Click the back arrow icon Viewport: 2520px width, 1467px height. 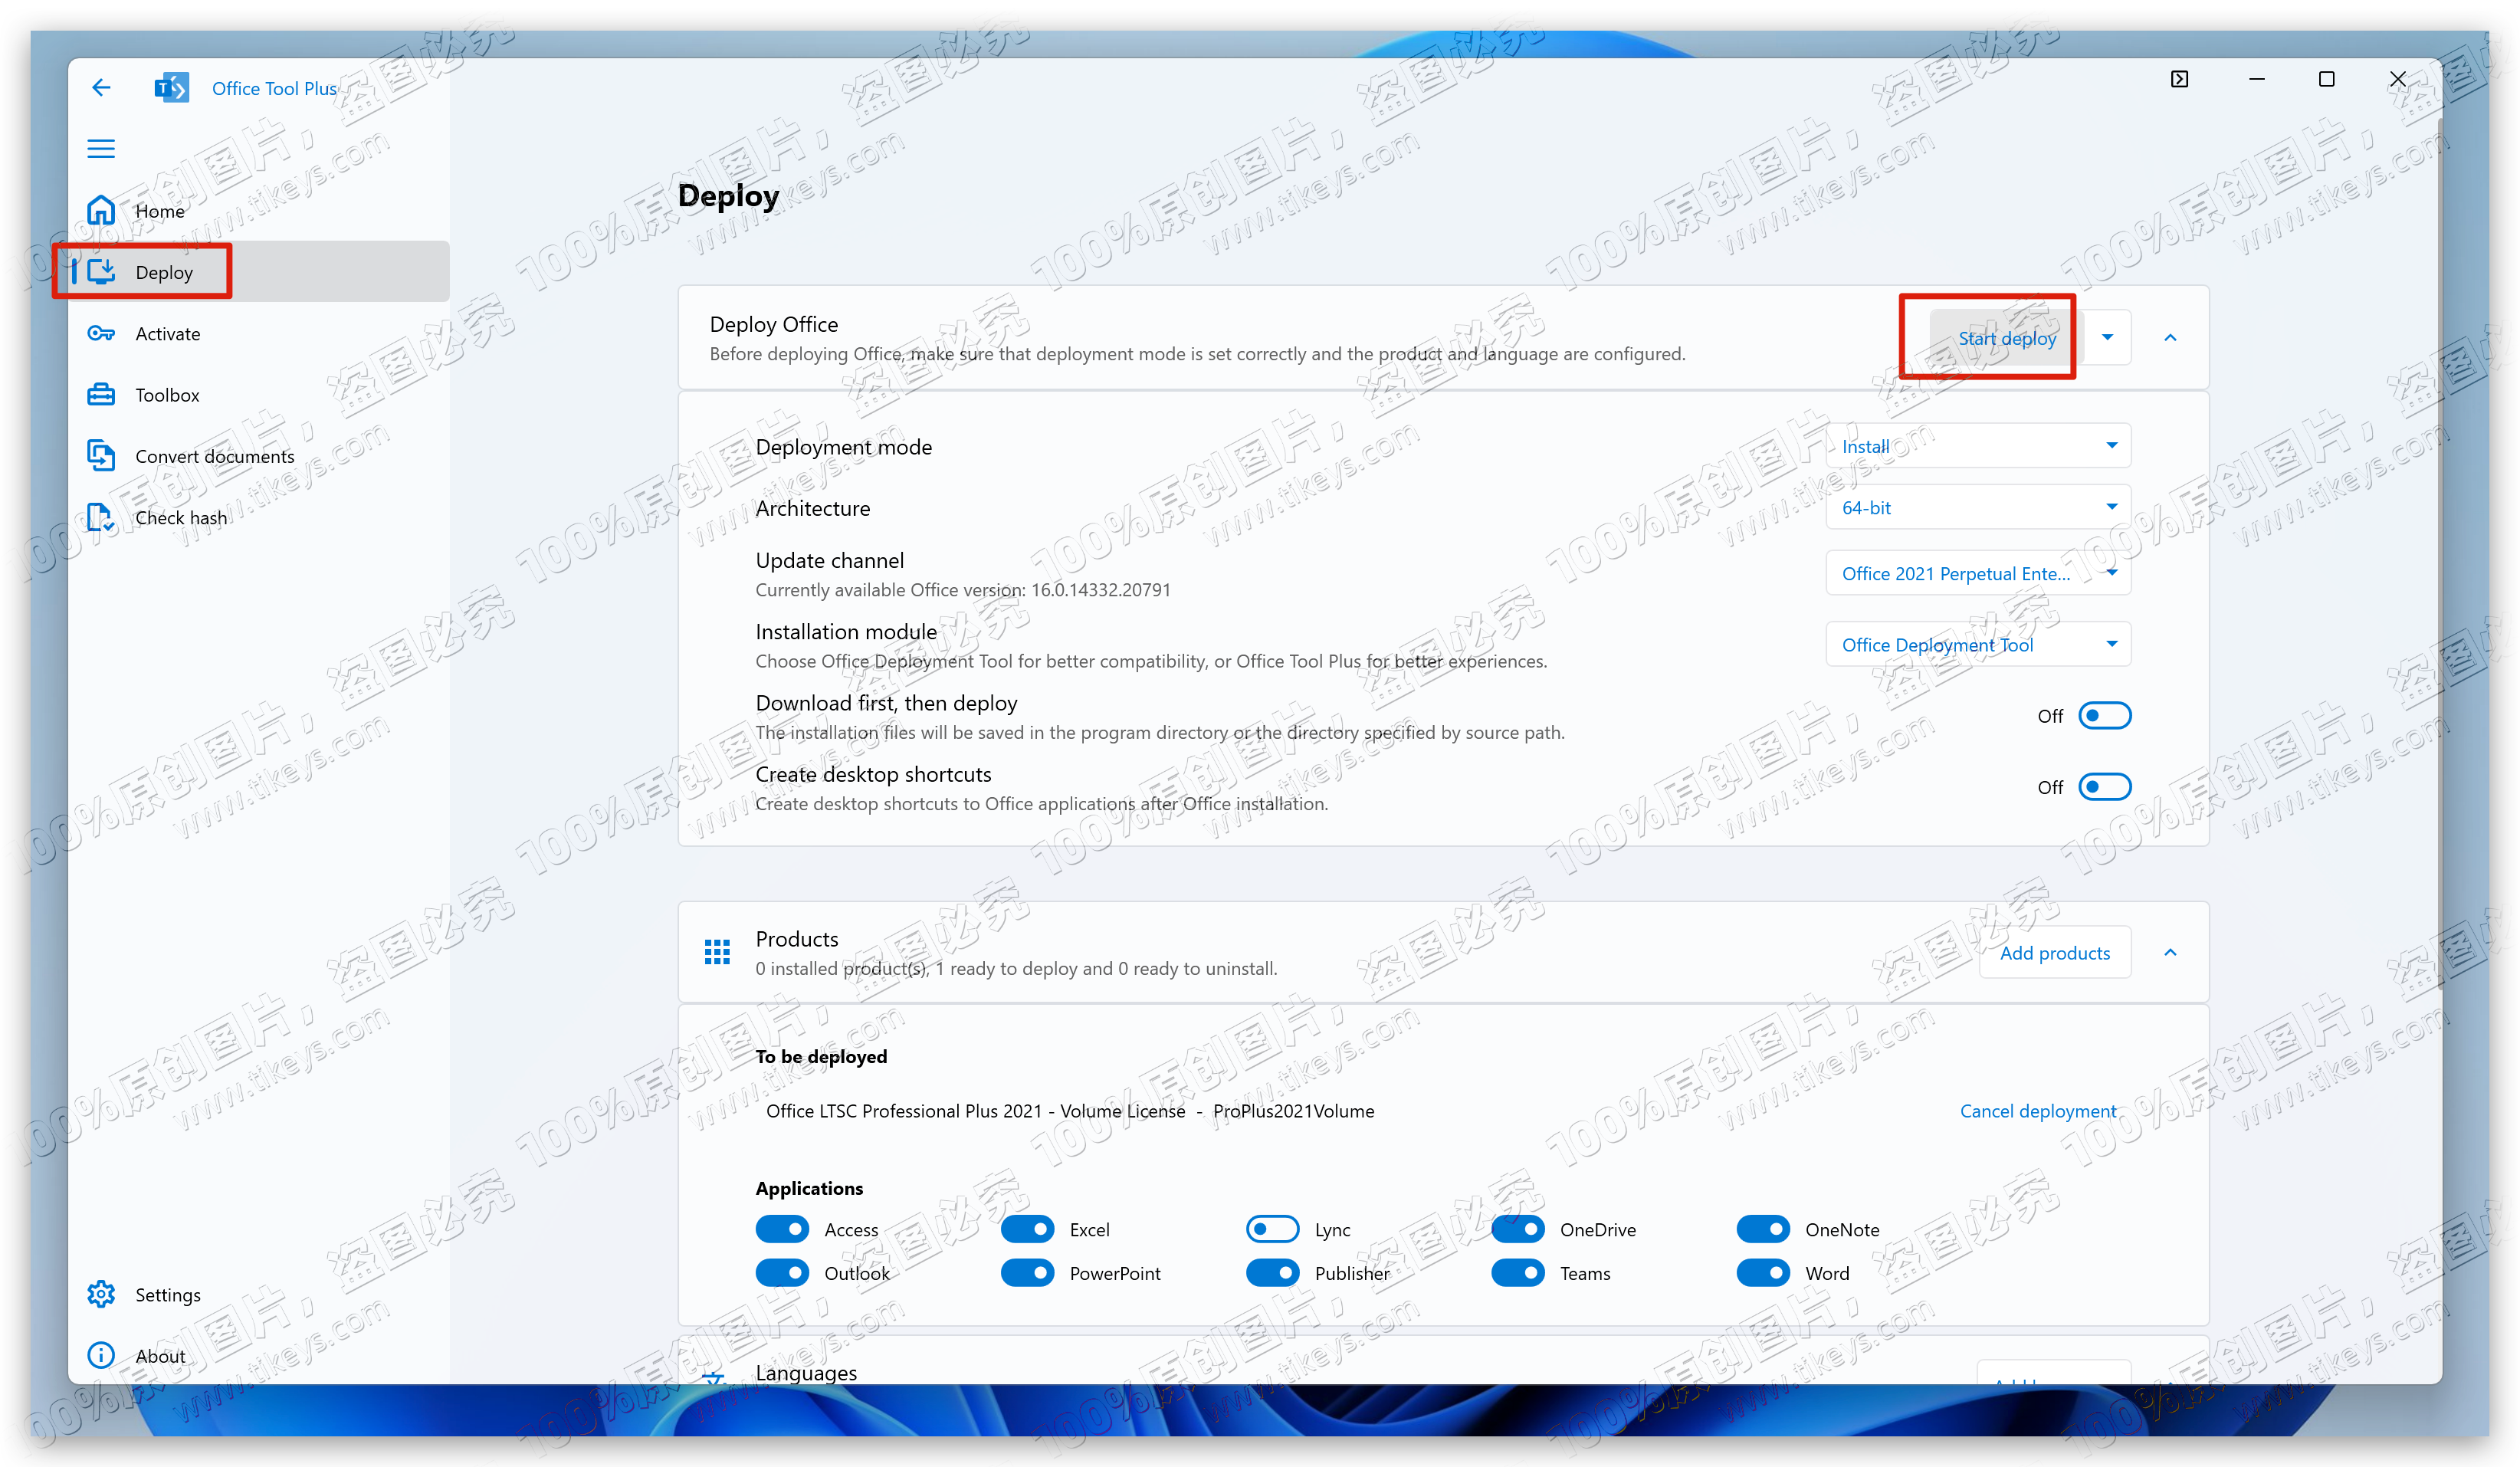coord(101,88)
